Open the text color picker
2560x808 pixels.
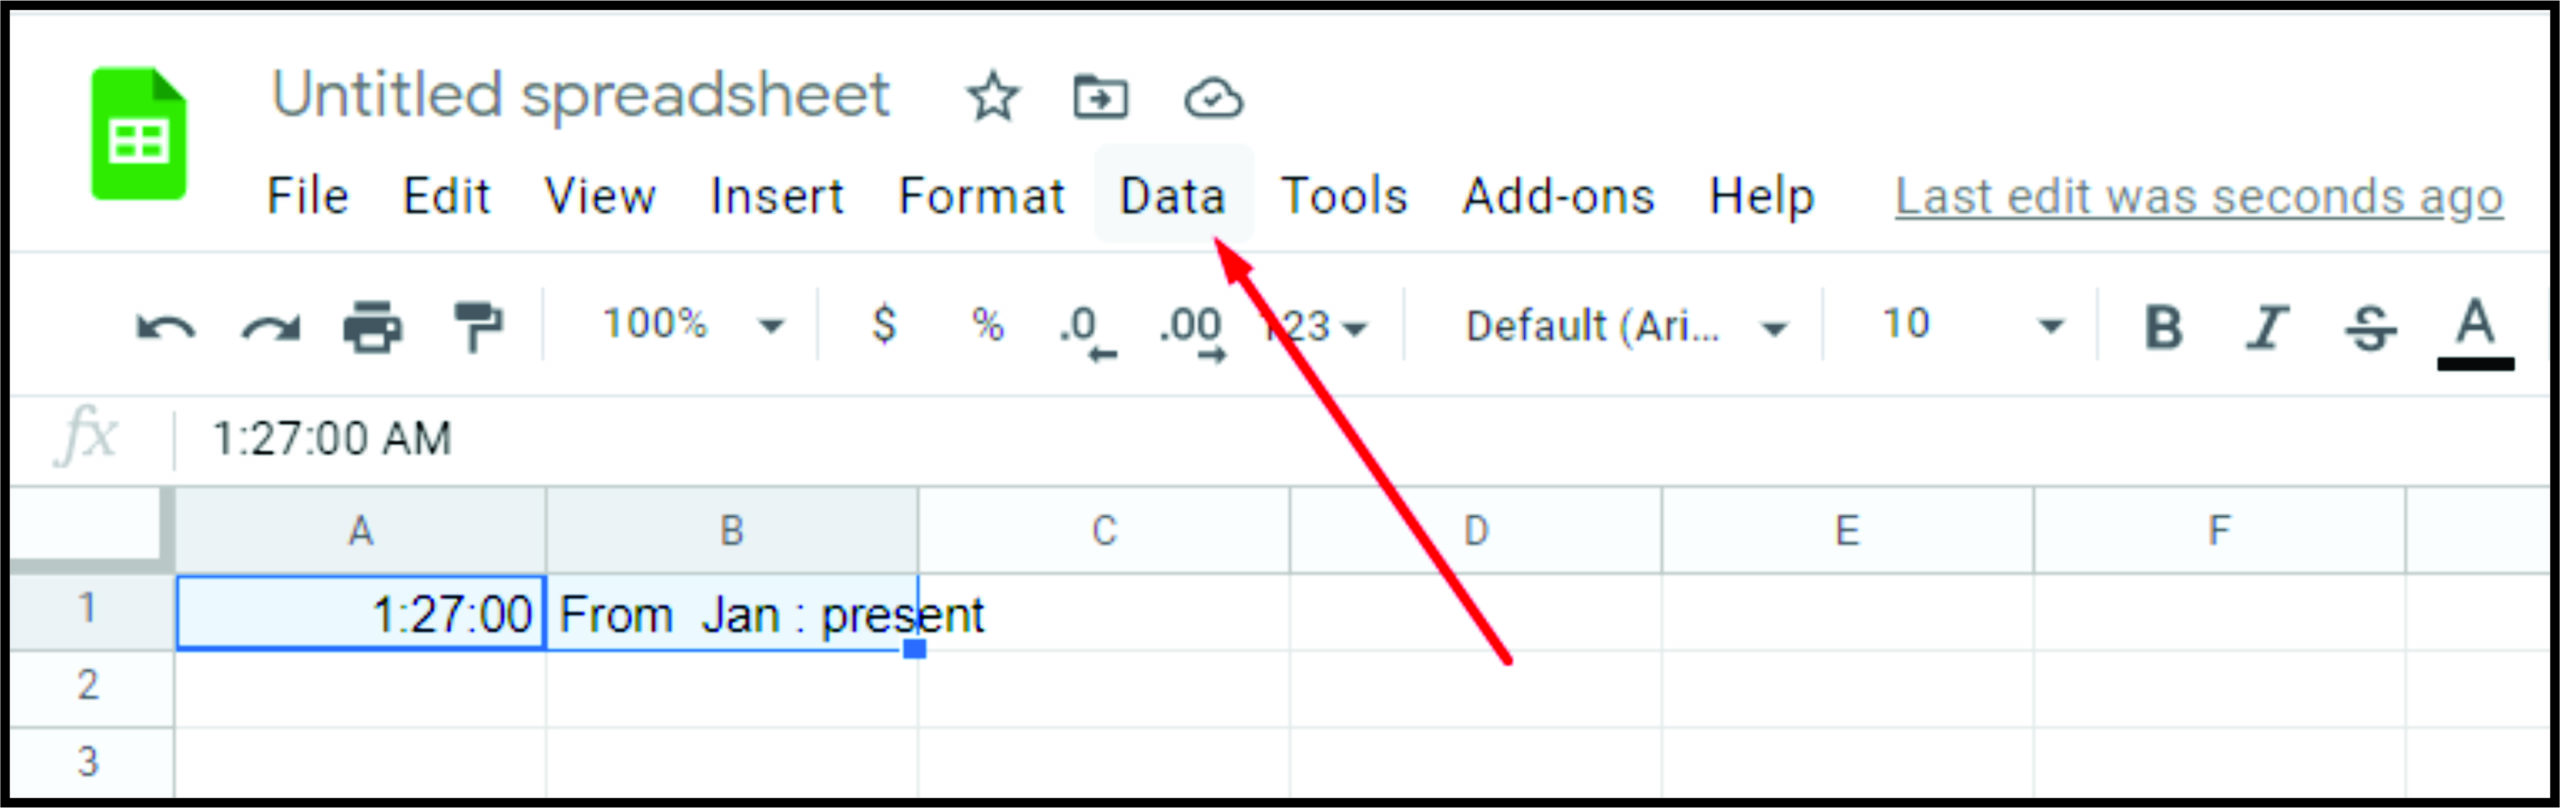[2475, 331]
